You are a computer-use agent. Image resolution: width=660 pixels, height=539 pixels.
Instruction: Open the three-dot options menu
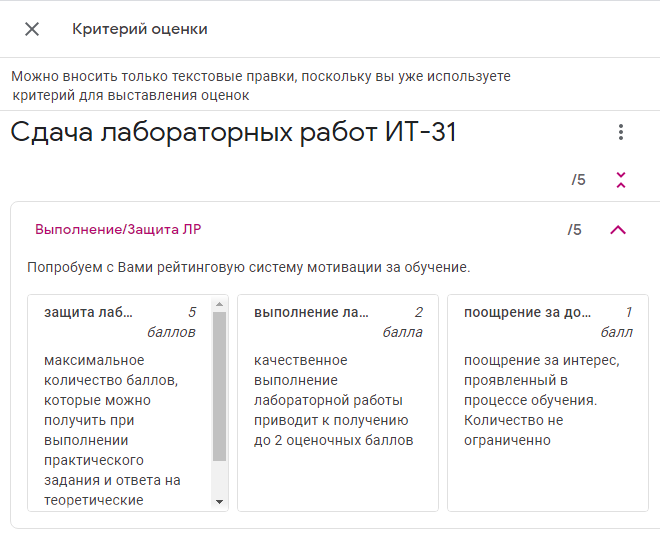[621, 132]
